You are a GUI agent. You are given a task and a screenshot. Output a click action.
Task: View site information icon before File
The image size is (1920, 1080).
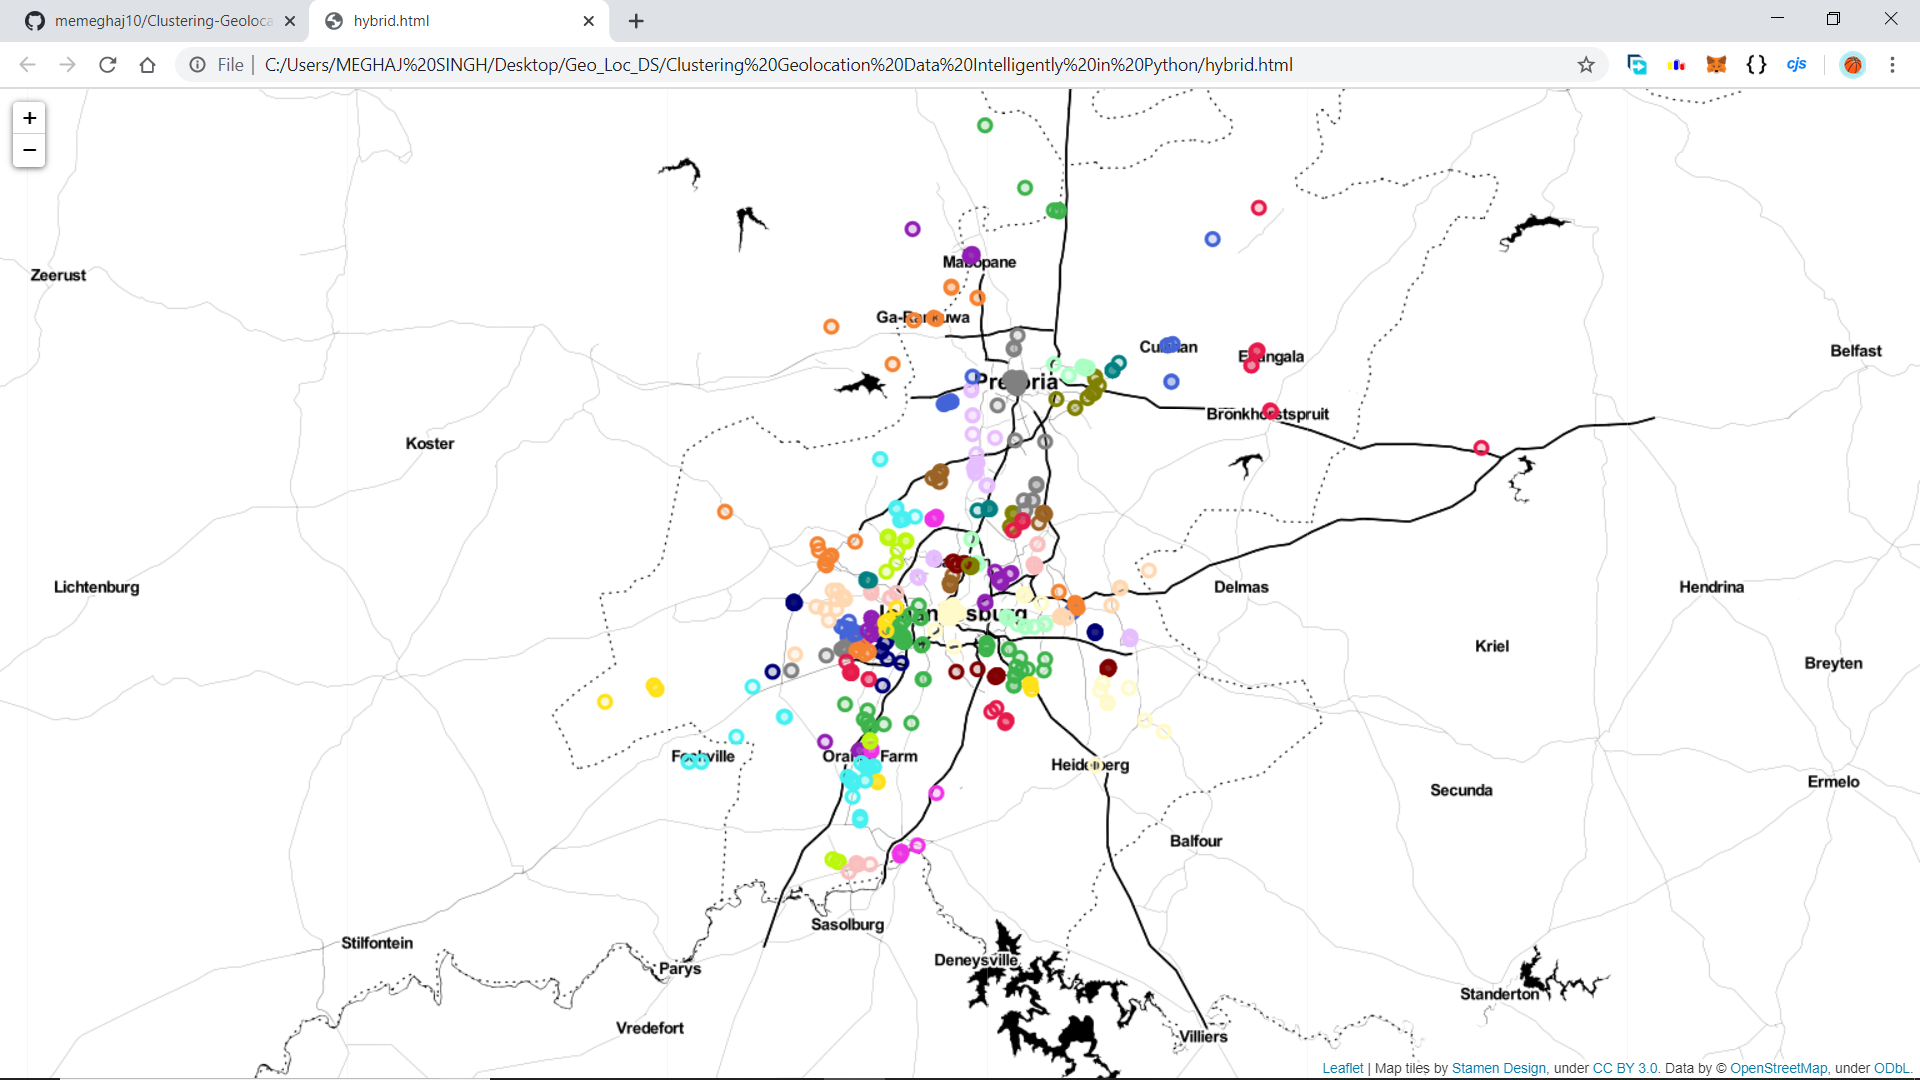coord(198,65)
